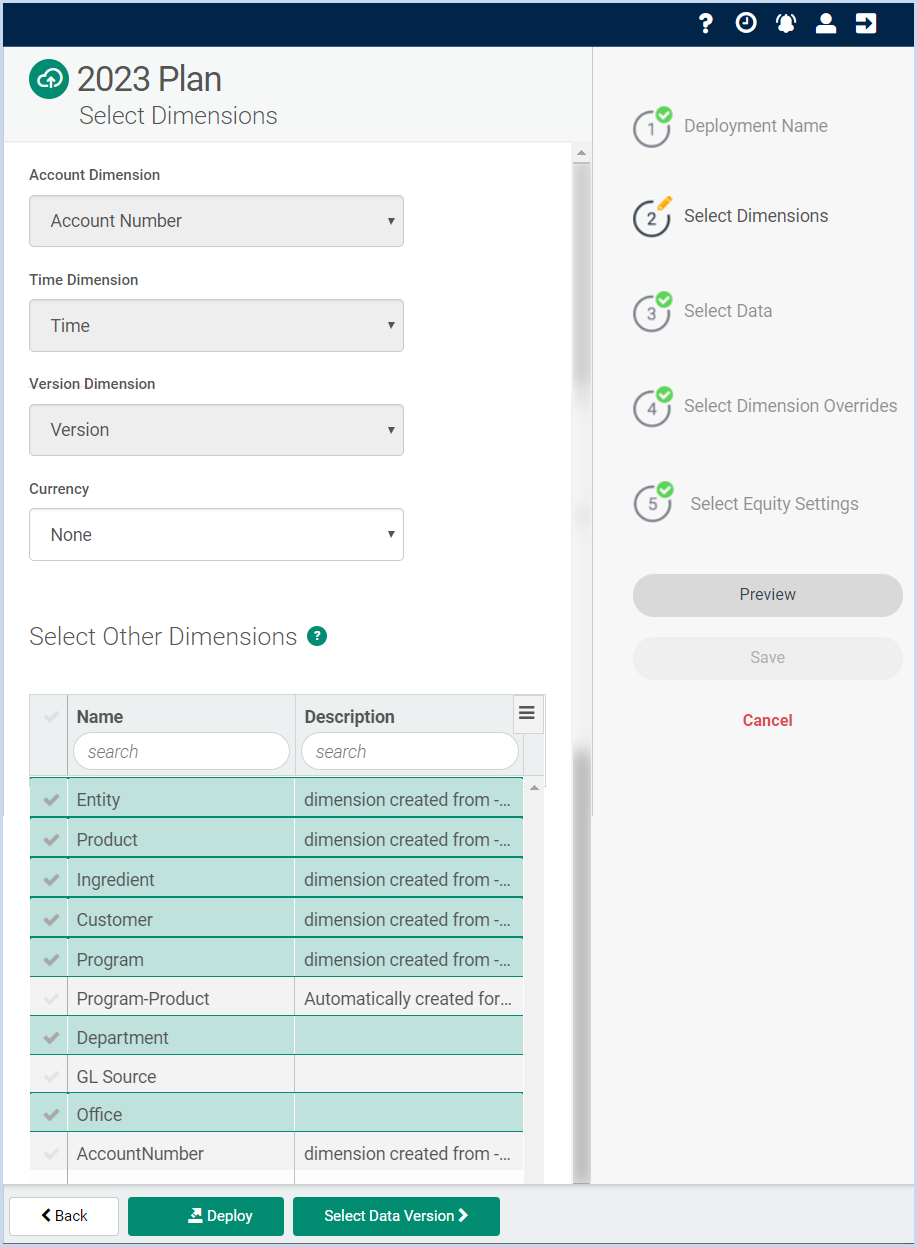Toggle the select-all checkmark in table header
The height and width of the screenshot is (1247, 917).
point(50,716)
